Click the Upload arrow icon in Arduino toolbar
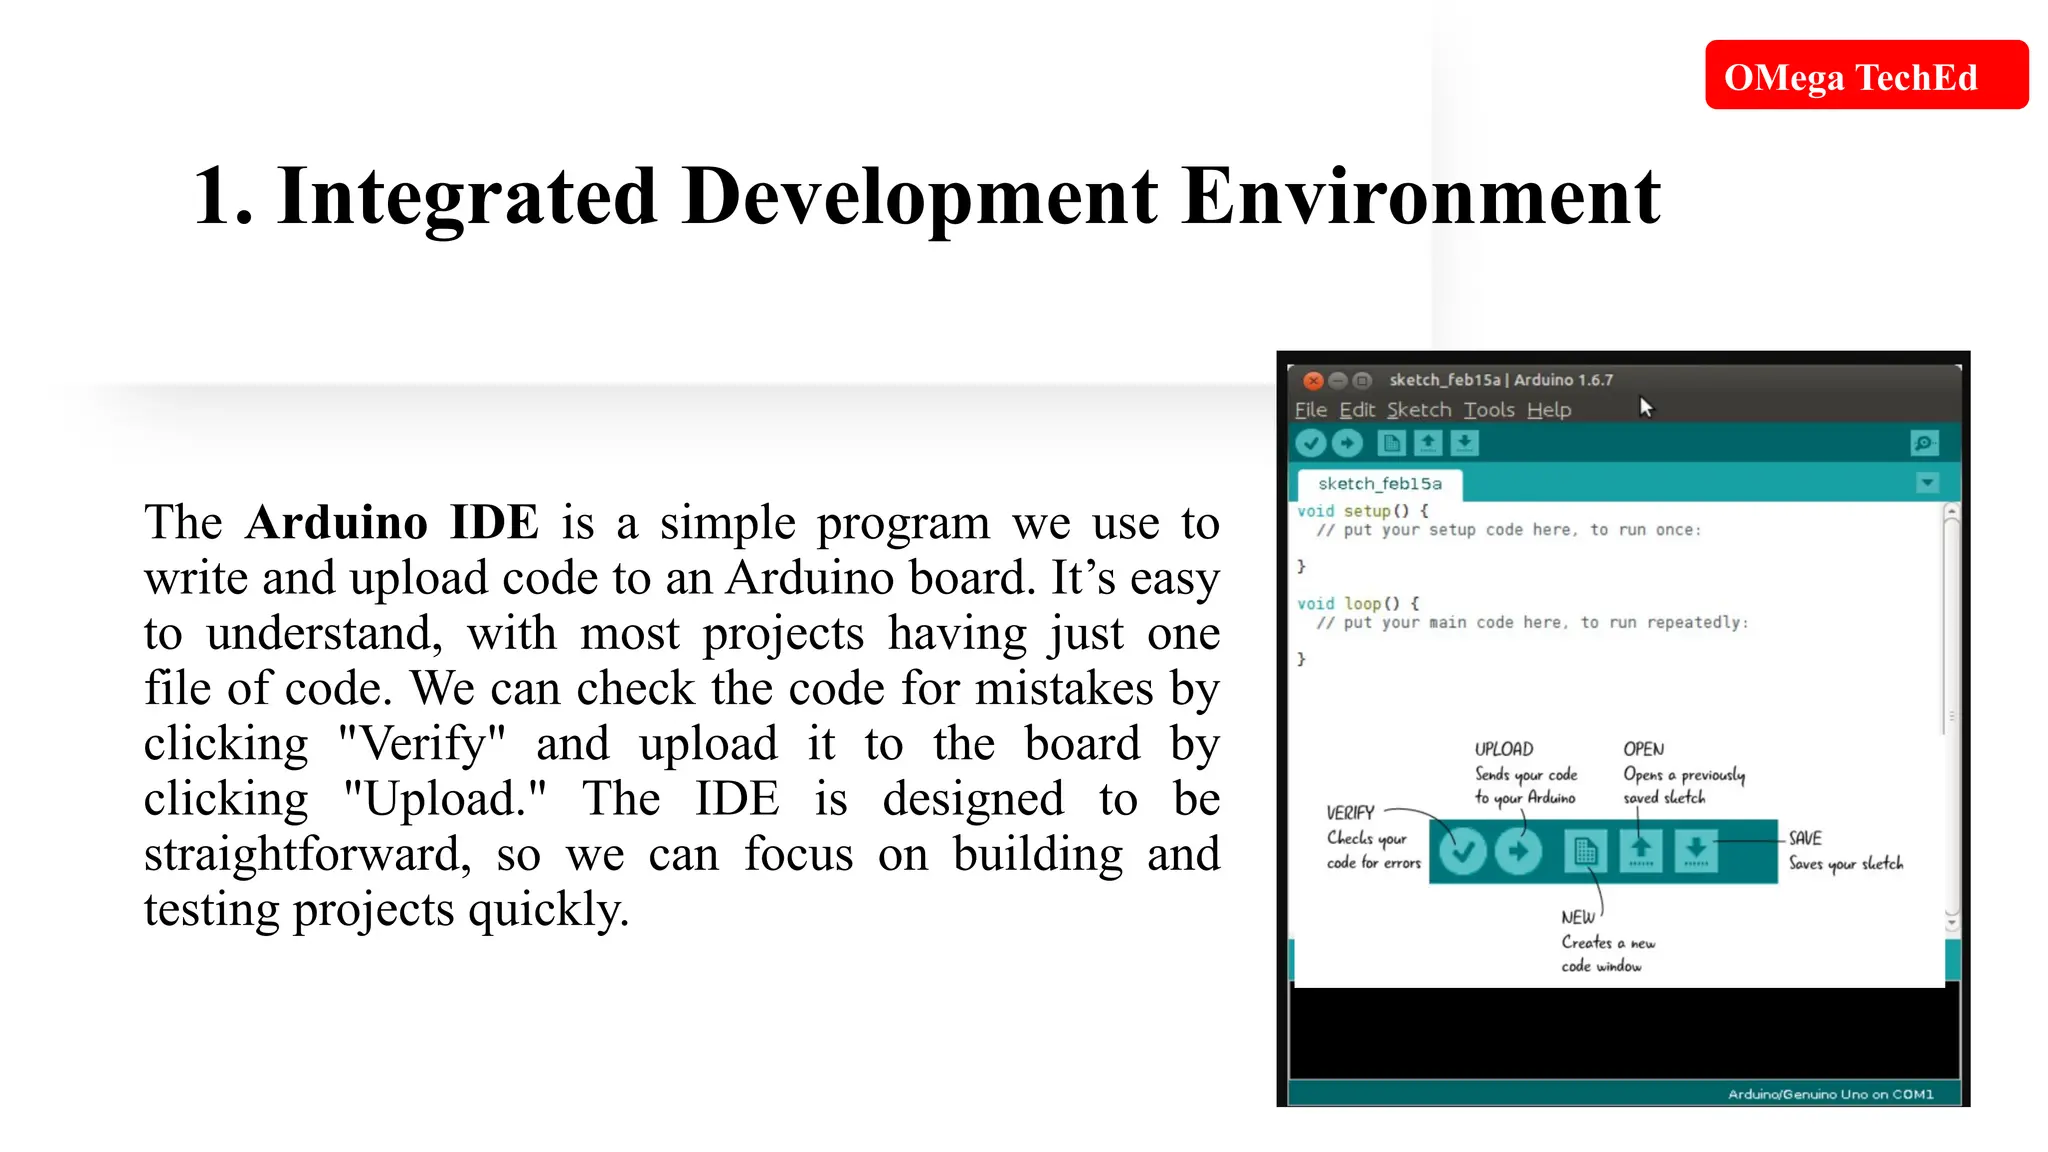The width and height of the screenshot is (2048, 1152). coord(1348,443)
